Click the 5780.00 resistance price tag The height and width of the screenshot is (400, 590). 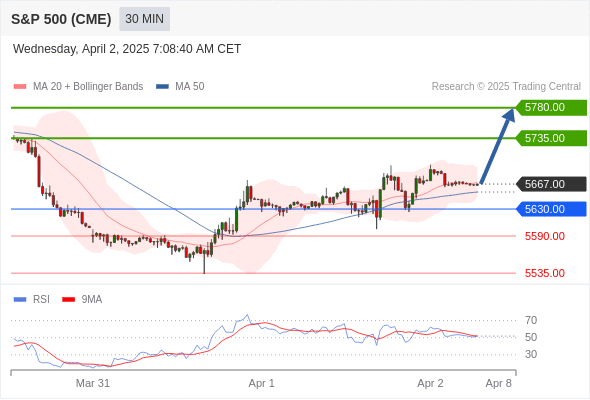[x=551, y=108]
